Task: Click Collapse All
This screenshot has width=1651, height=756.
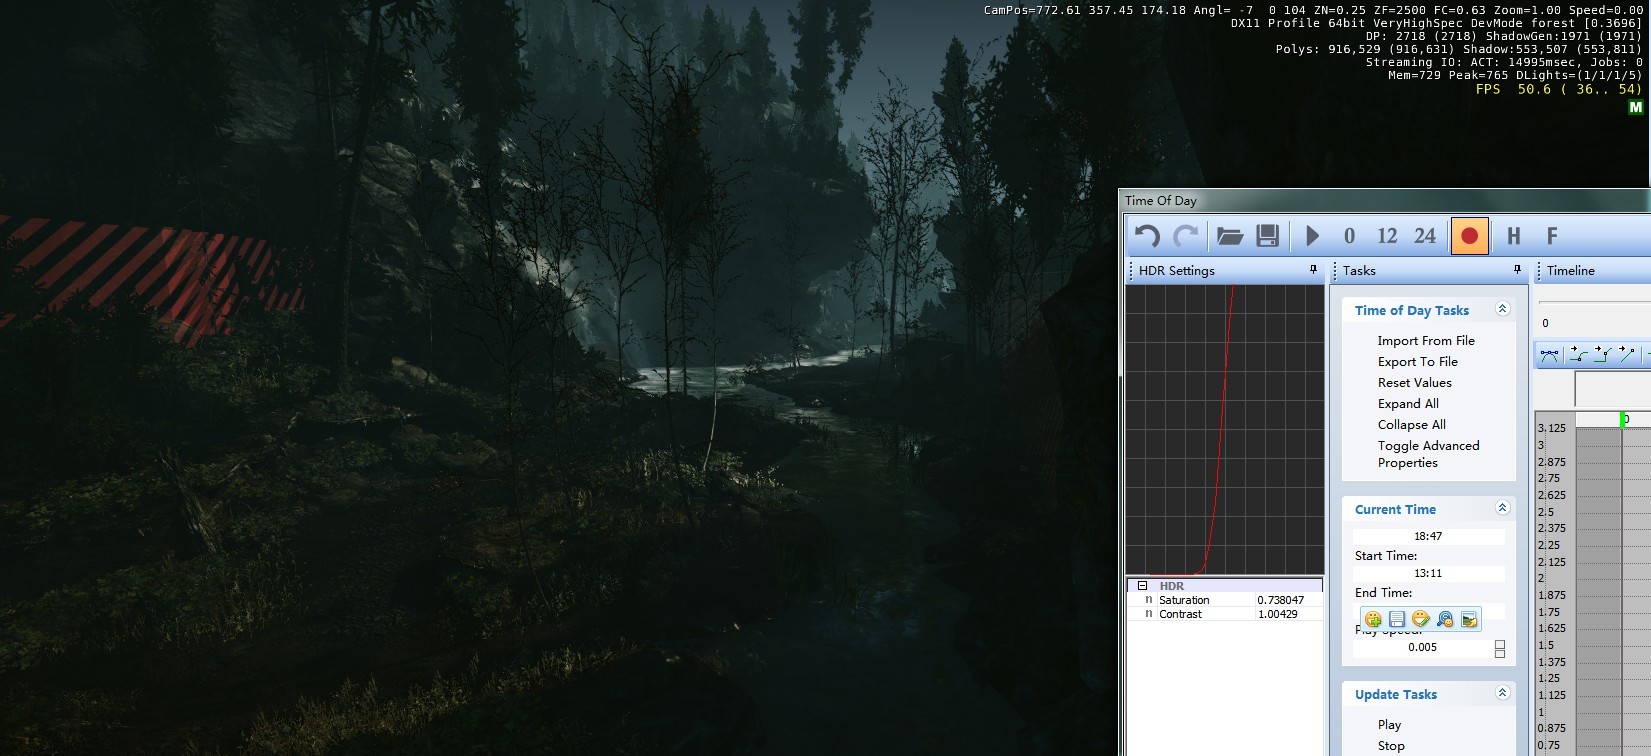Action: [x=1412, y=425]
